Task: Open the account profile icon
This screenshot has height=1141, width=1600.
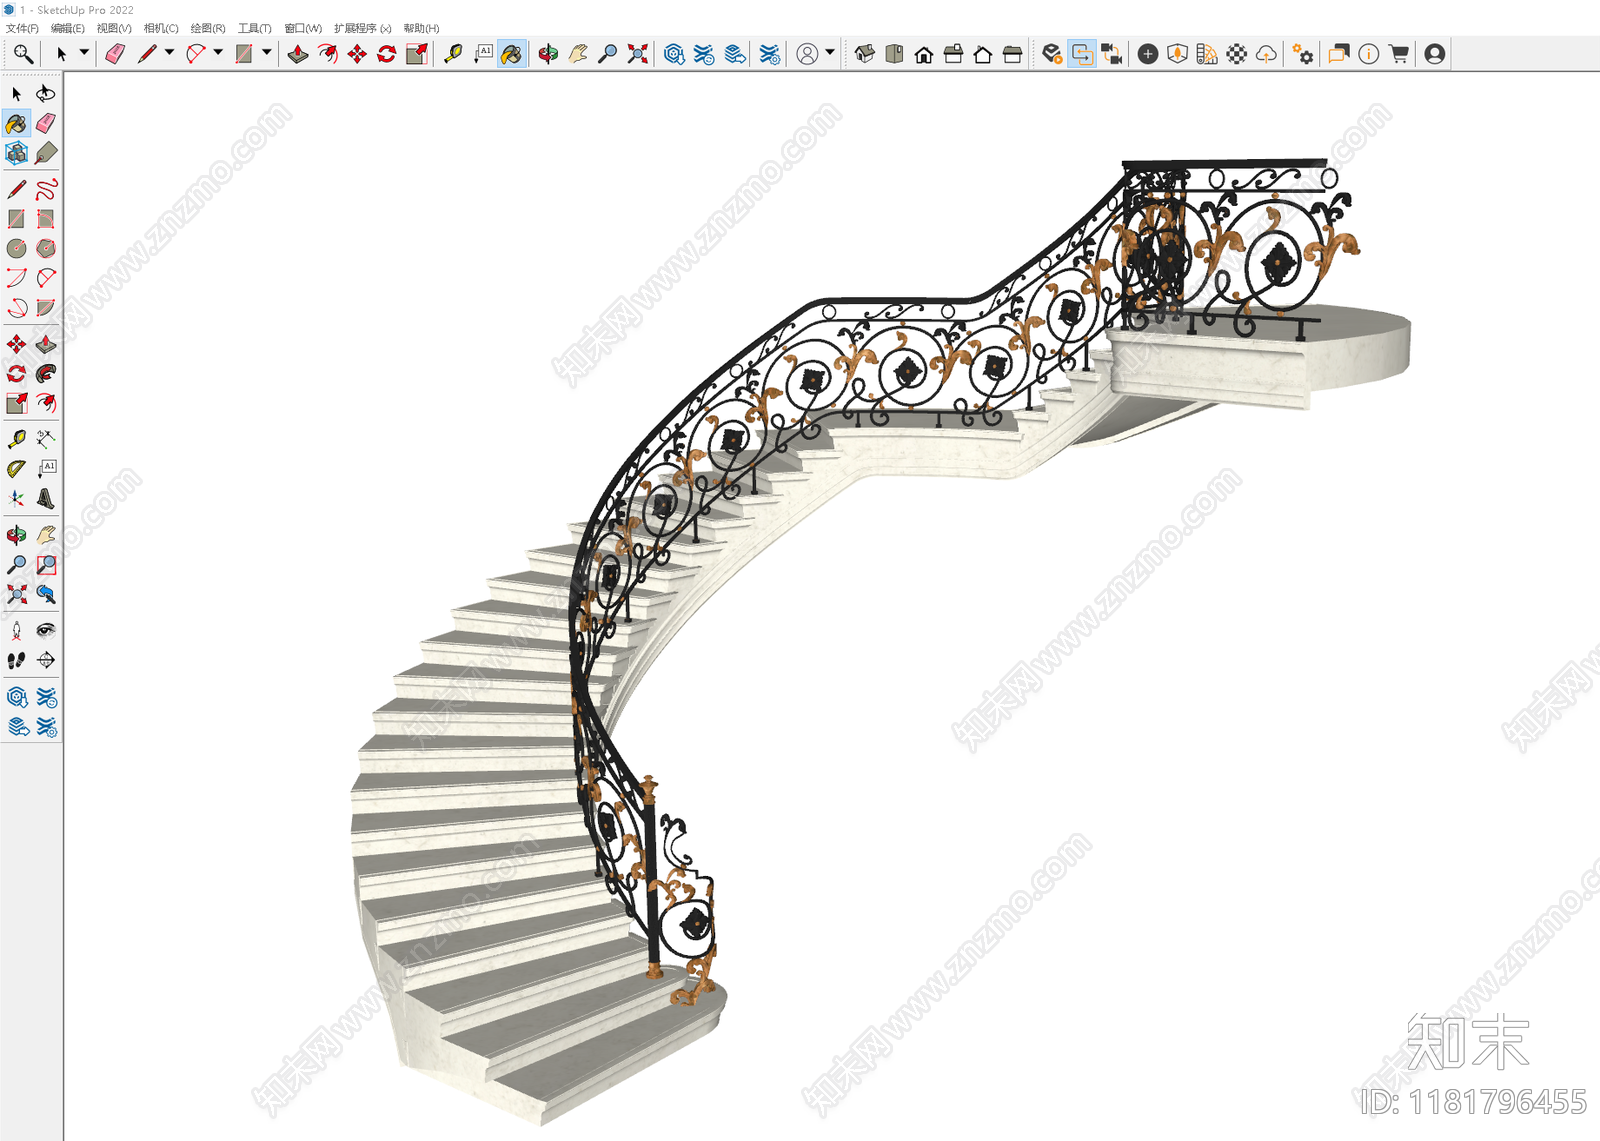Action: (1435, 54)
